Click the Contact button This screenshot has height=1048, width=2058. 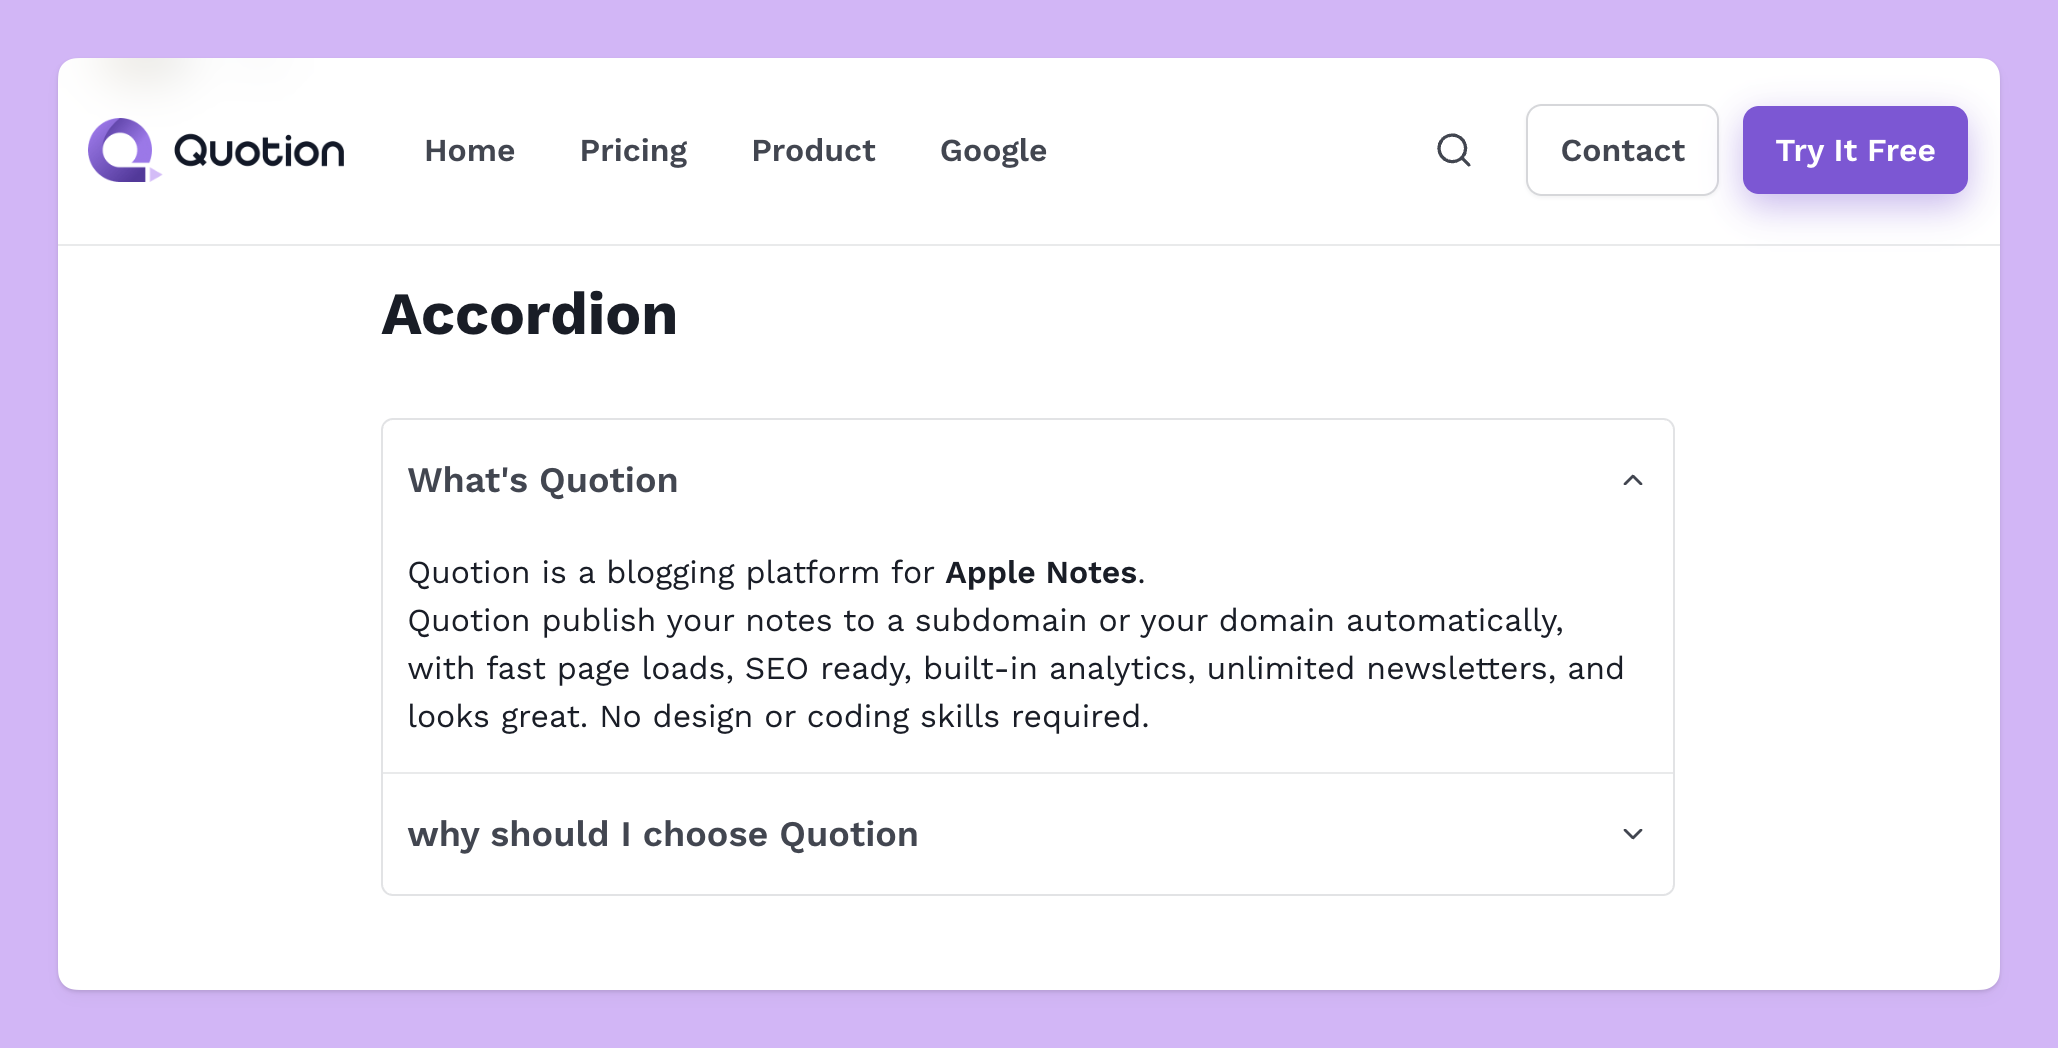click(1622, 150)
